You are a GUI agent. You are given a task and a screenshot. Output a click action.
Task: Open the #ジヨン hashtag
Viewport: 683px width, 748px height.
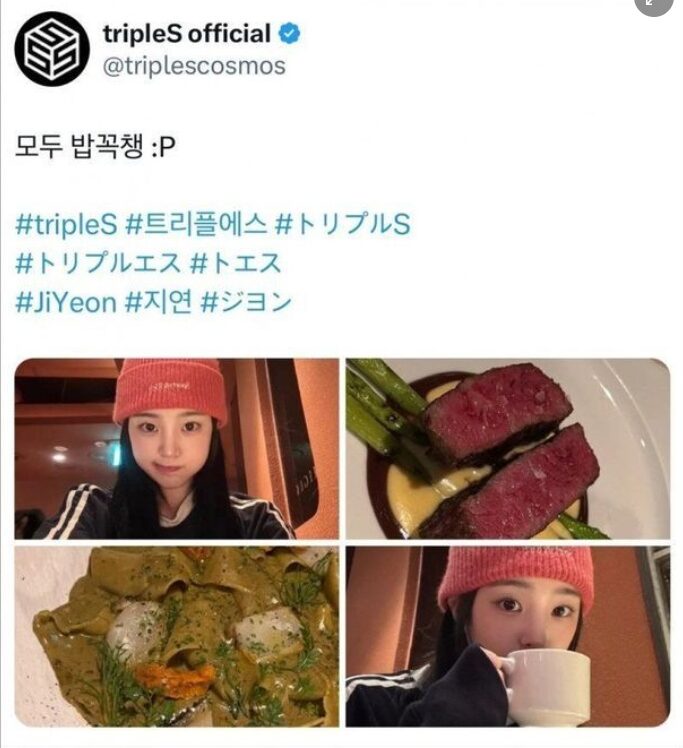pyautogui.click(x=246, y=302)
